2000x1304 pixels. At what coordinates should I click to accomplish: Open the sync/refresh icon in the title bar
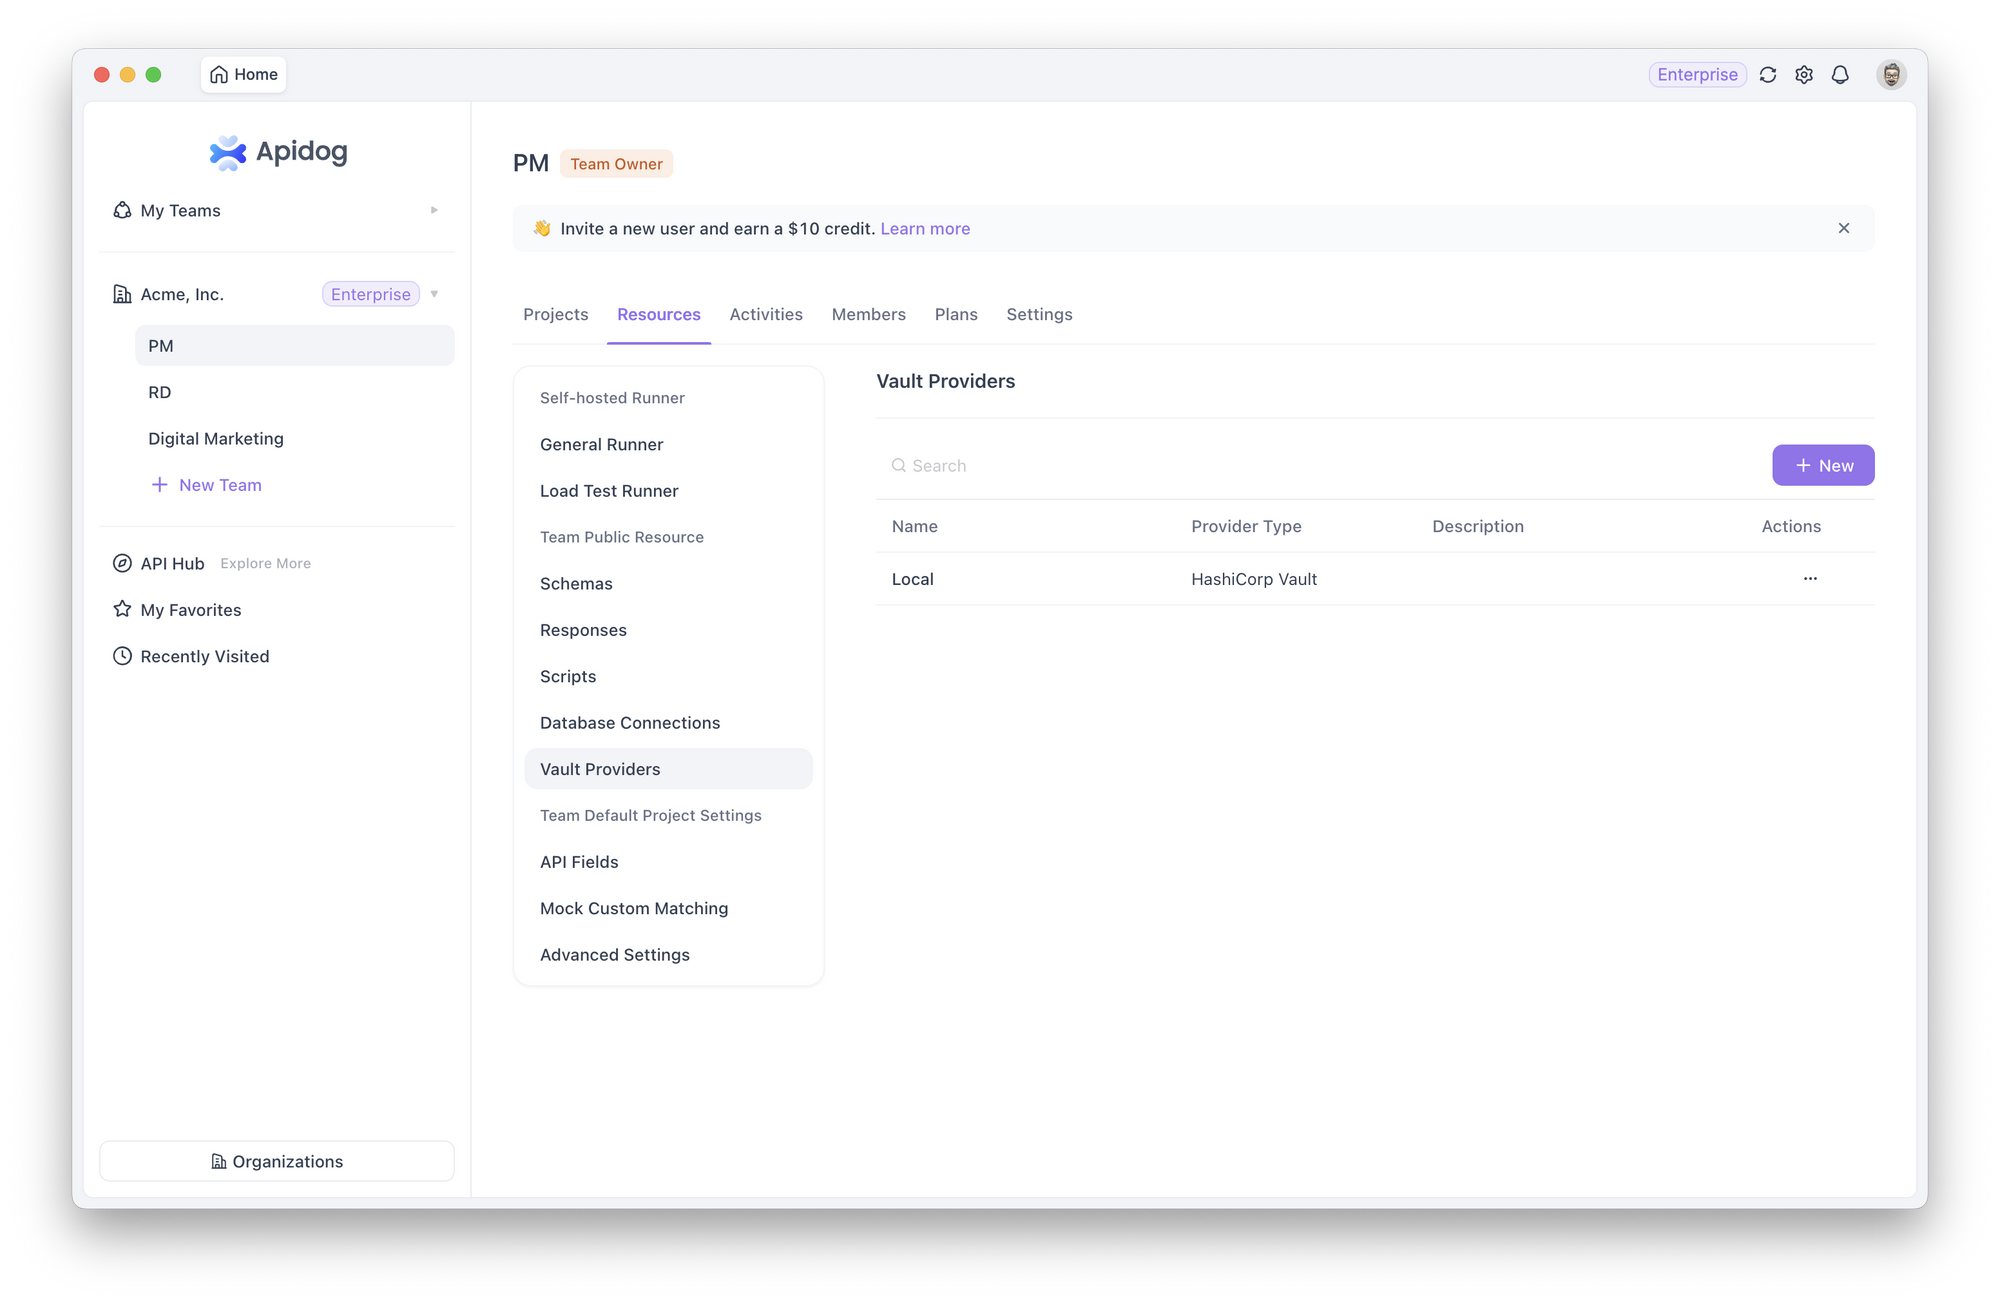1768,74
